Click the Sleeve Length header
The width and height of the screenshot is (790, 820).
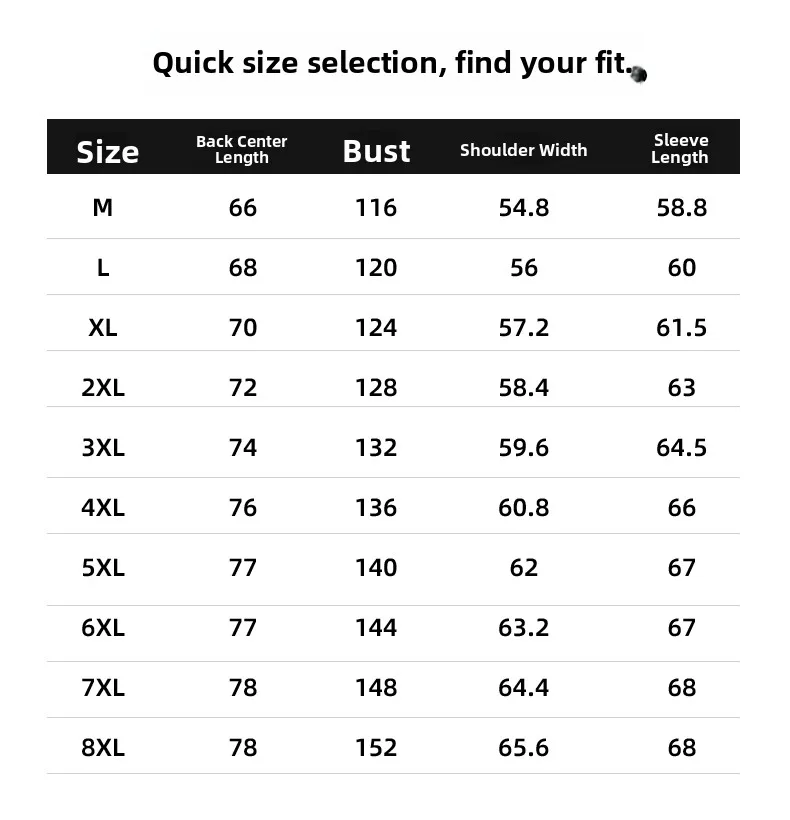pos(680,149)
